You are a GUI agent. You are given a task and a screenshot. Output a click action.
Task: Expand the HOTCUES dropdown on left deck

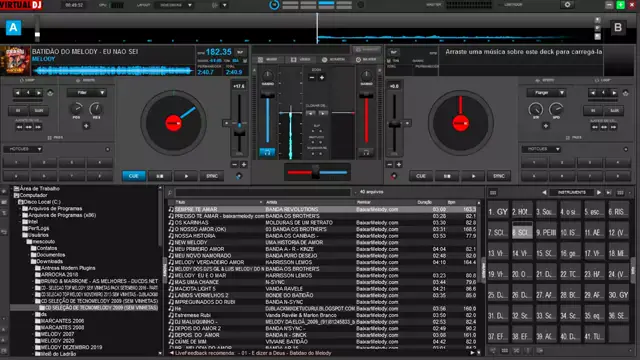(23, 149)
